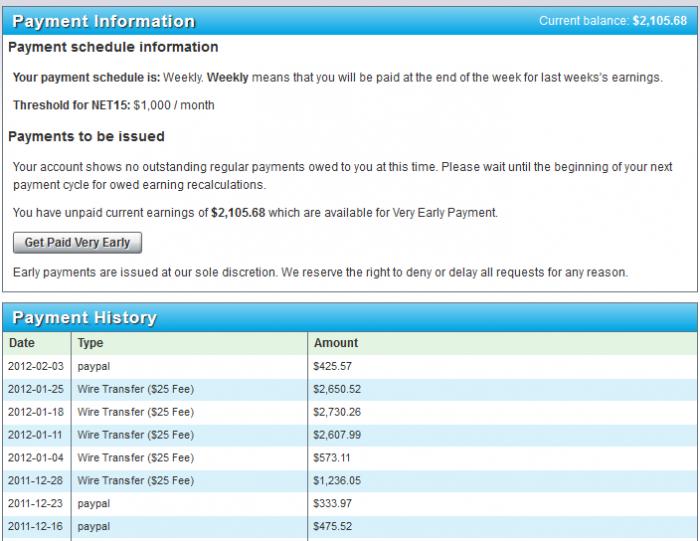Select Wire Transfer type in 2012-01-11 row
The image size is (700, 541).
tap(136, 435)
